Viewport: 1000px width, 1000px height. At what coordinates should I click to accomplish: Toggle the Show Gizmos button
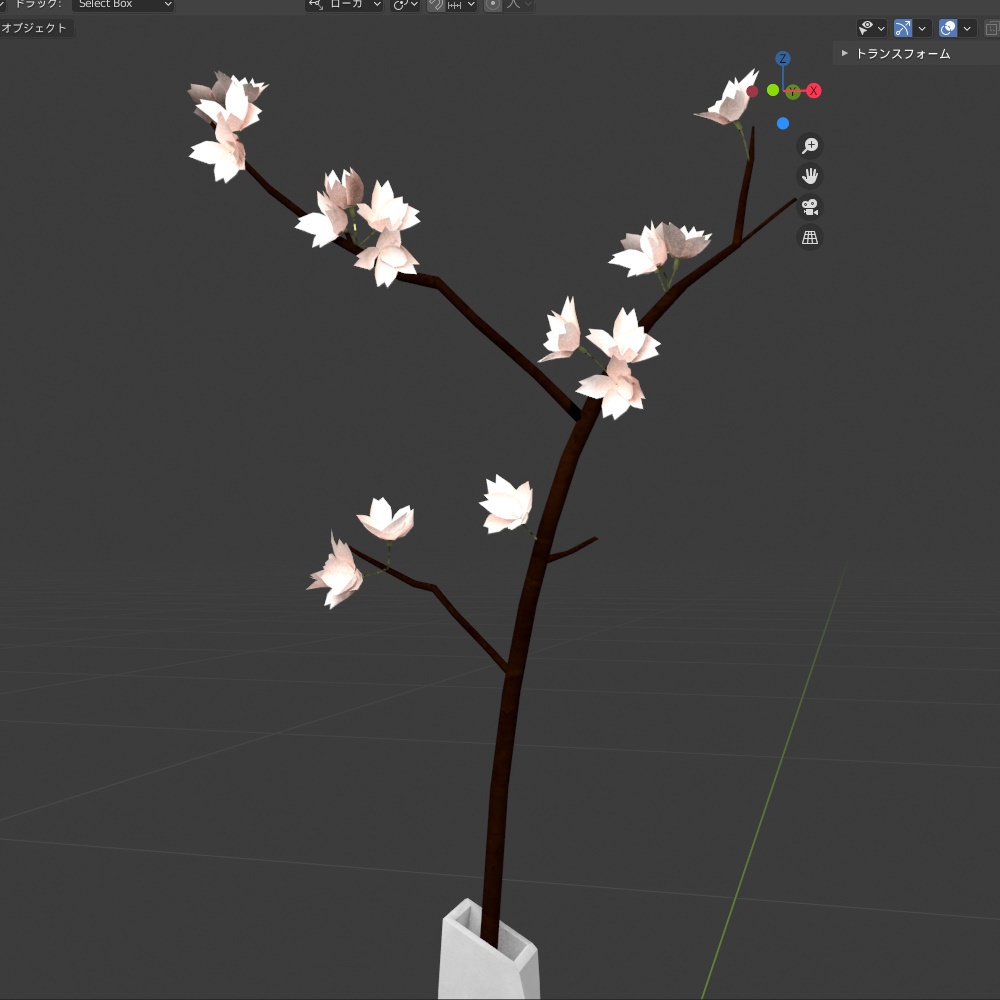pyautogui.click(x=902, y=27)
